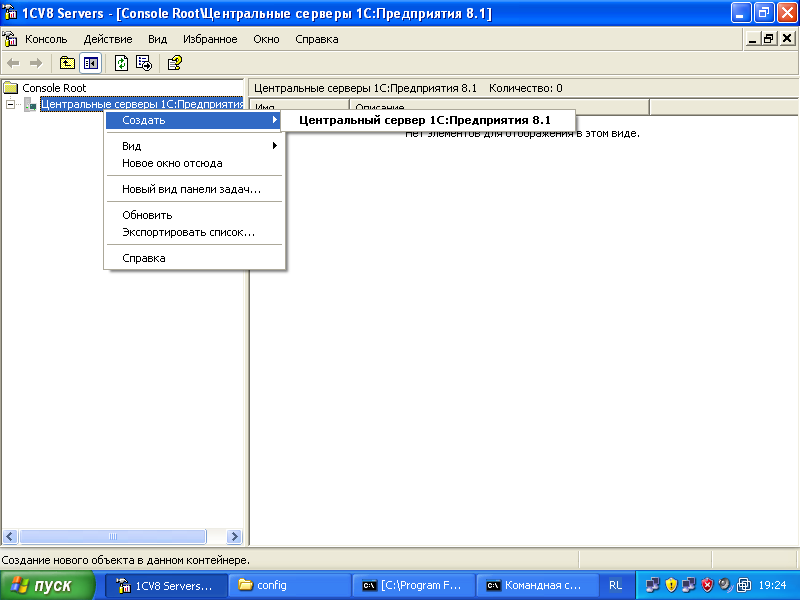Open the Справка menu in menu bar
Screen dimensions: 800x600
coord(316,39)
